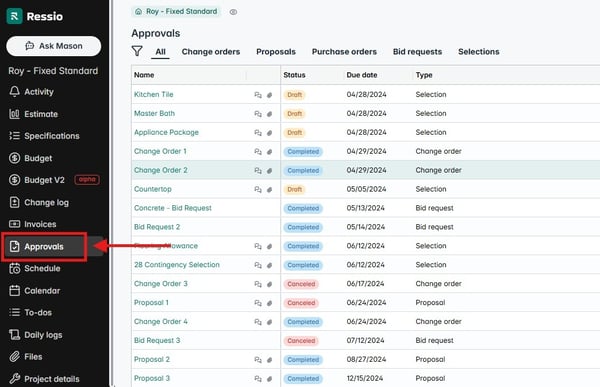This screenshot has width=600, height=387.
Task: Click the Activity bell icon
Action: (15, 91)
